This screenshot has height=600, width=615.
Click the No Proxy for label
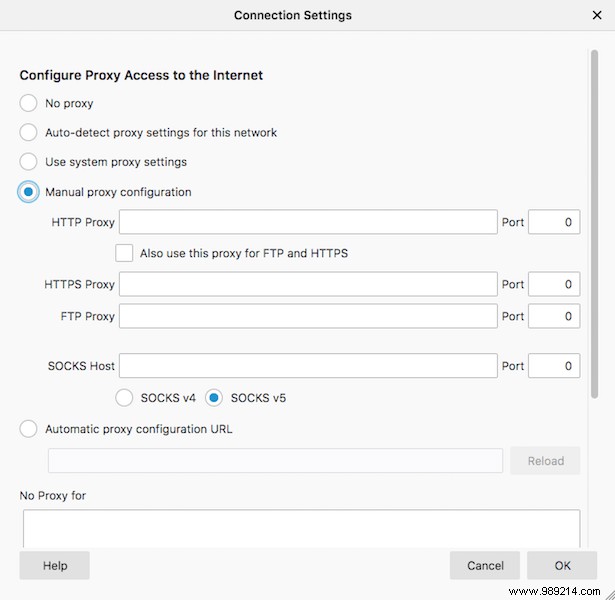point(53,496)
